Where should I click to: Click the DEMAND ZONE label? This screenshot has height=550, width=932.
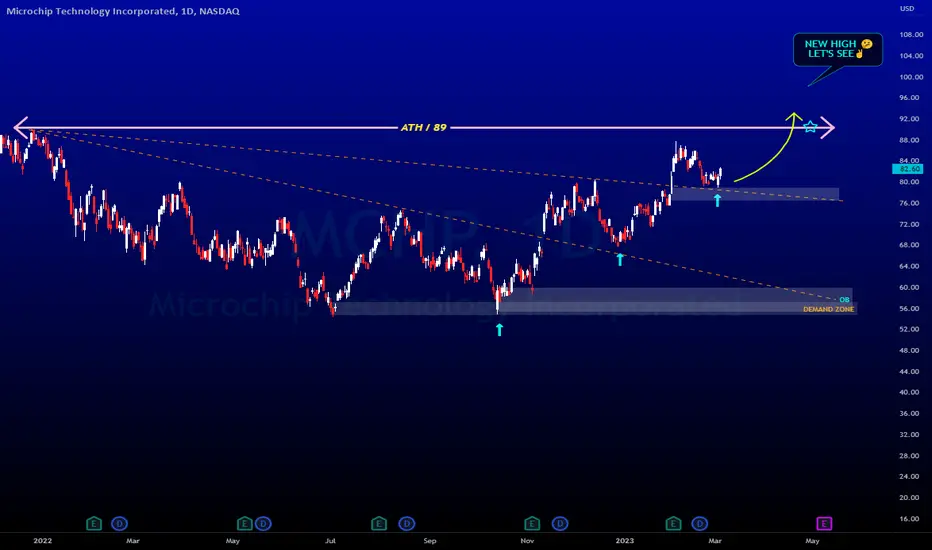(x=829, y=309)
